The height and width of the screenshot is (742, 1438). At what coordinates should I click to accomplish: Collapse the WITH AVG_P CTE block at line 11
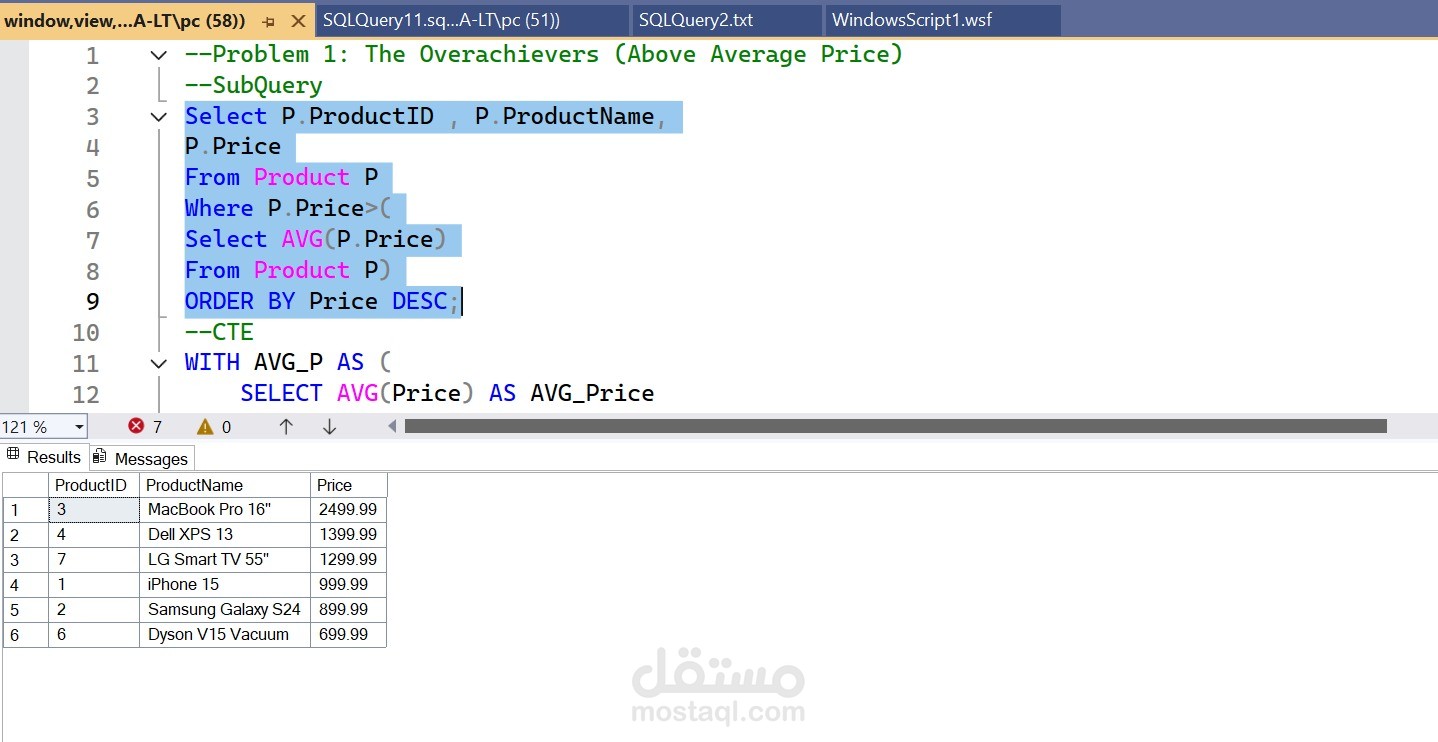[158, 363]
